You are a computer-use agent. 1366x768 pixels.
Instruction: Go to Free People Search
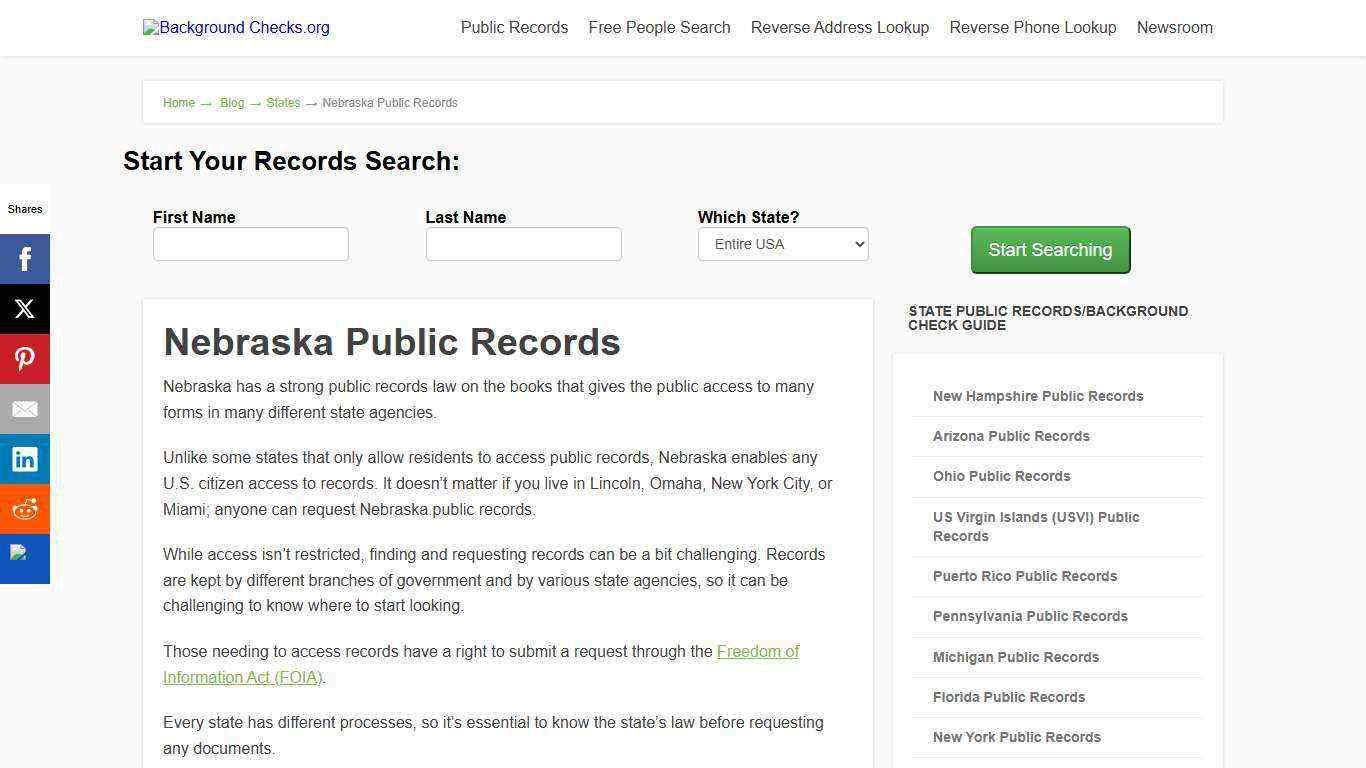[x=659, y=27]
